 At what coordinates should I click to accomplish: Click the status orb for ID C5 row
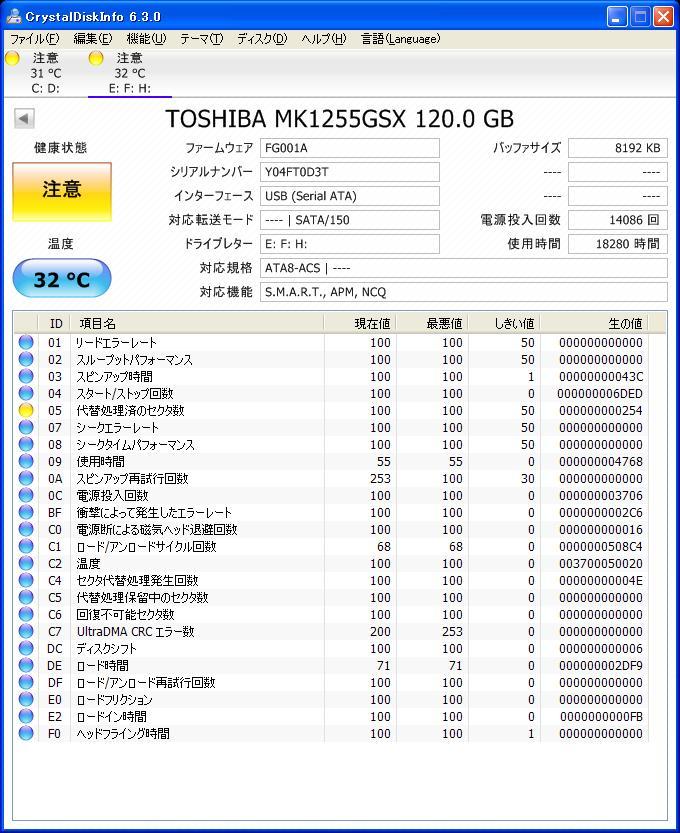click(x=26, y=597)
